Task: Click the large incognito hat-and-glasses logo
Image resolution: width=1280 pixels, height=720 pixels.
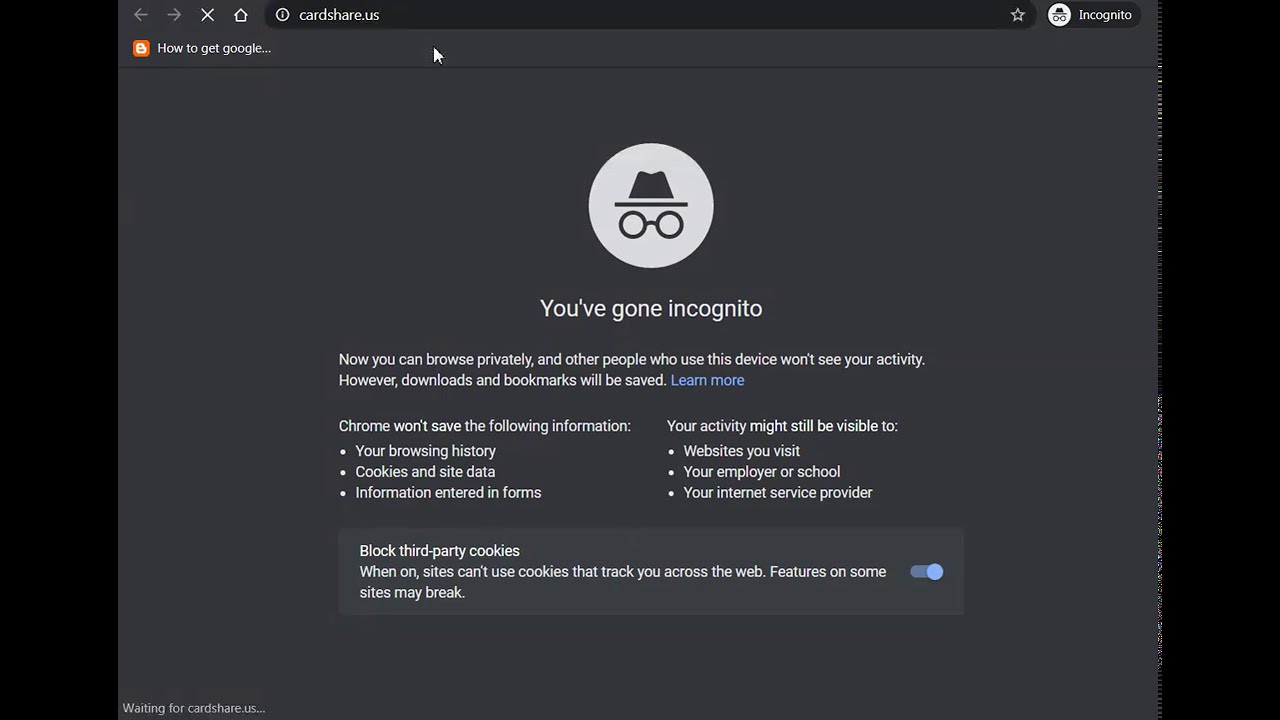Action: [x=651, y=206]
